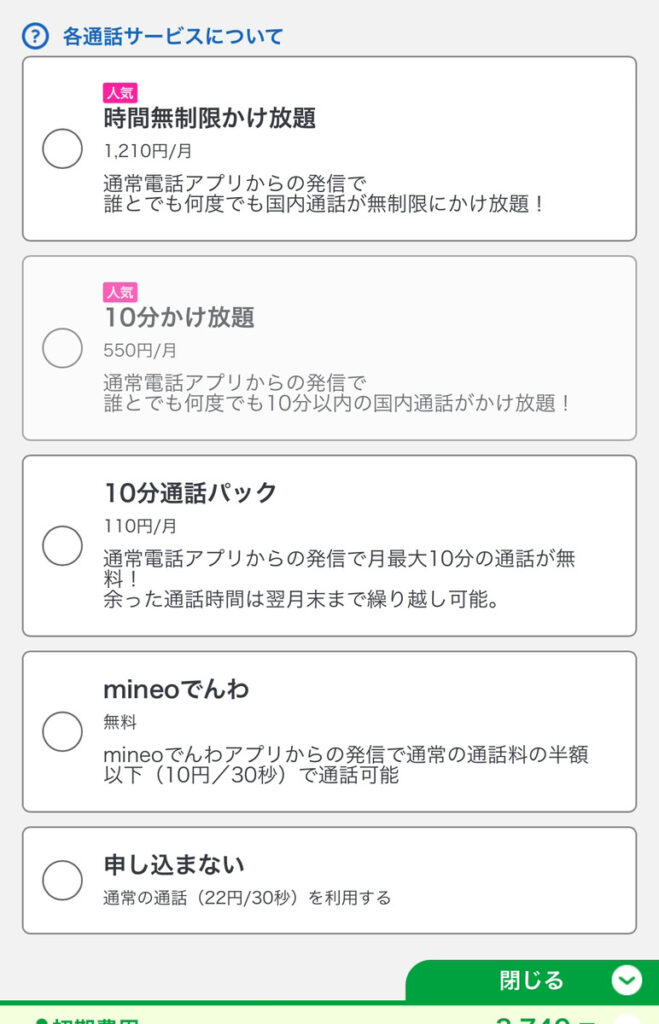Click the 申し込まない option card

pos(330,881)
